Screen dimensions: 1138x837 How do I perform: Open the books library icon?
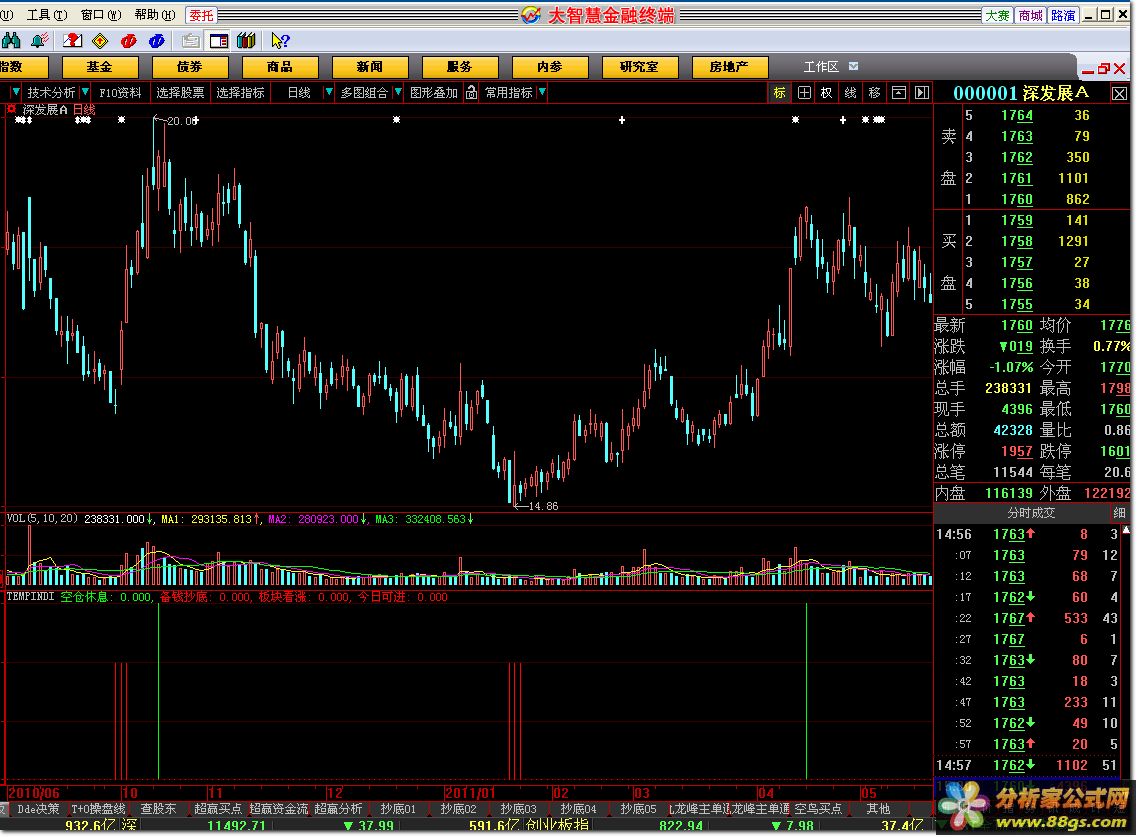pyautogui.click(x=246, y=41)
